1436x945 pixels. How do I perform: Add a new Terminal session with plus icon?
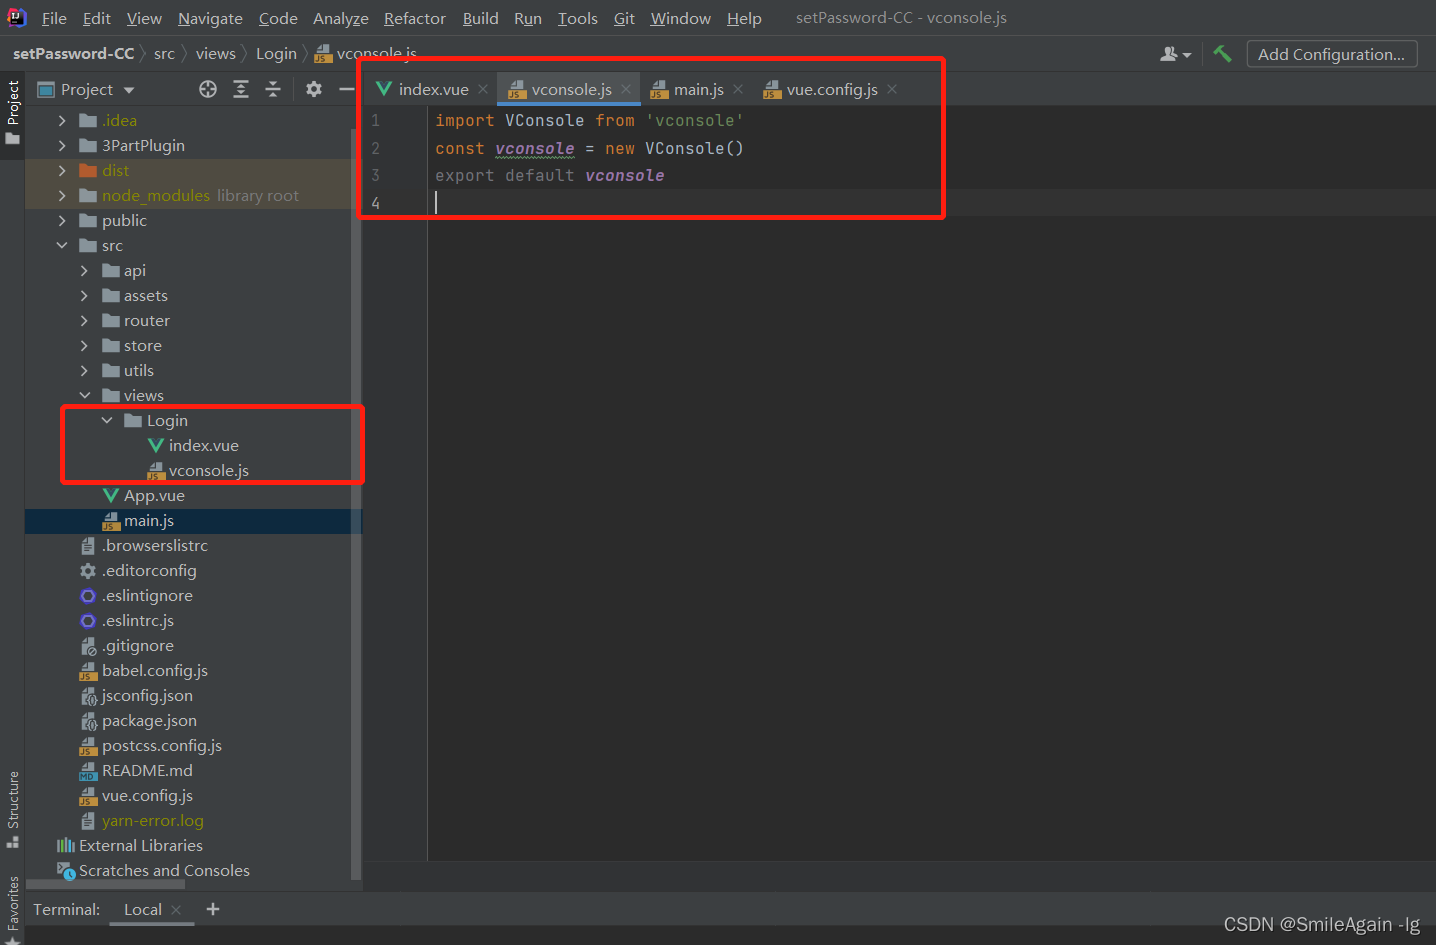(212, 909)
